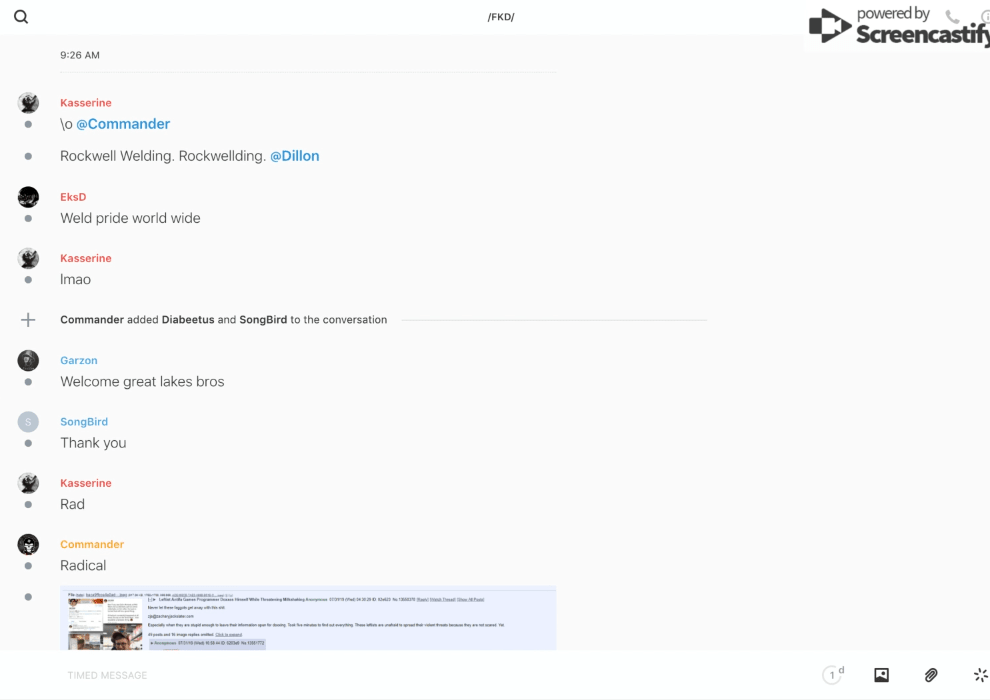Attach a file using paperclip icon
Screen dimensions: 990x700
click(931, 675)
